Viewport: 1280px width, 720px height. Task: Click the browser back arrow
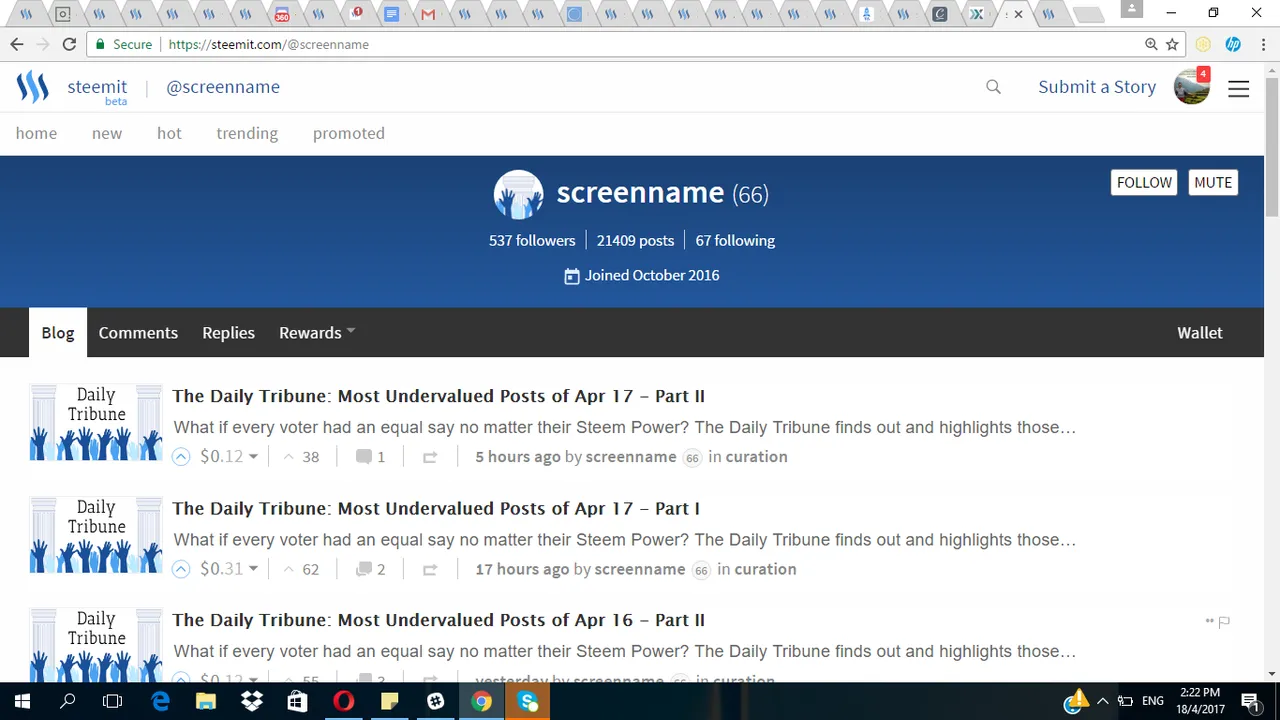(17, 44)
